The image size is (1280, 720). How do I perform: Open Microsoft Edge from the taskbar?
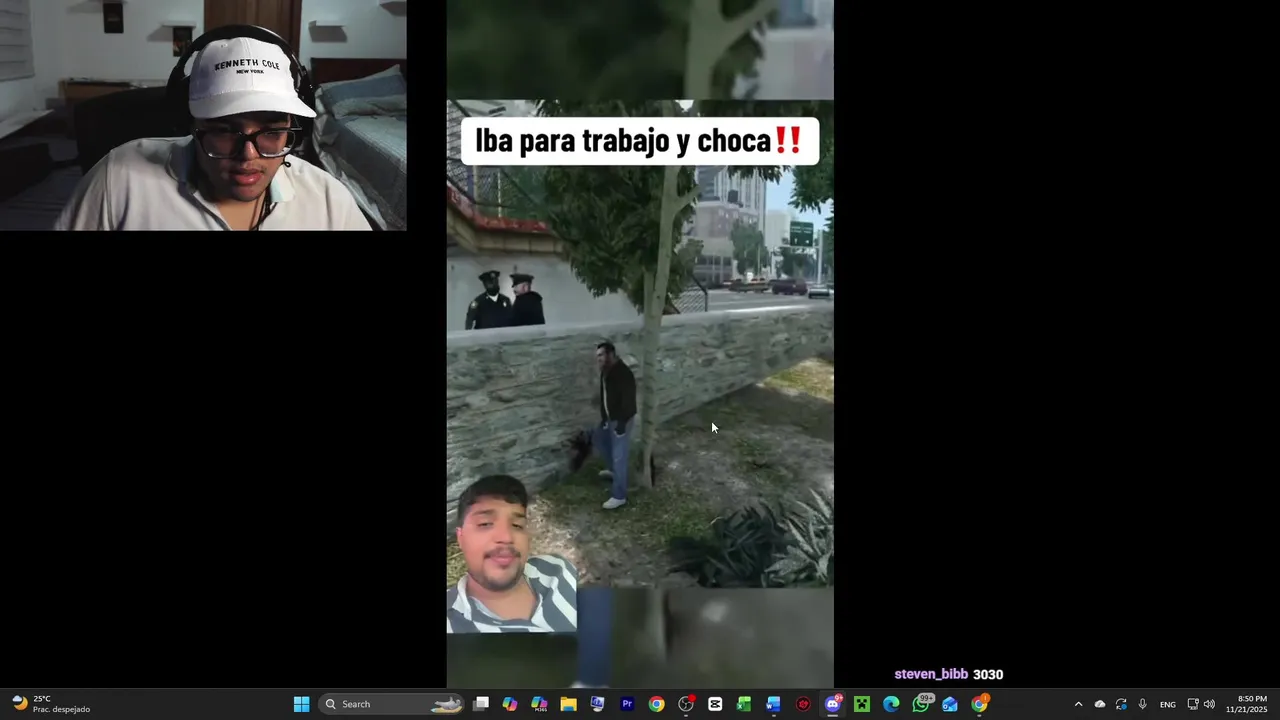(x=891, y=704)
